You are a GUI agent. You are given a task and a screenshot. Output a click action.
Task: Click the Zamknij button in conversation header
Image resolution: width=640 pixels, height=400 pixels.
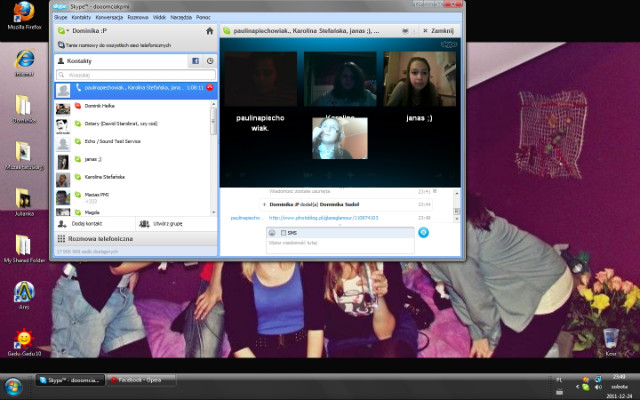(438, 31)
